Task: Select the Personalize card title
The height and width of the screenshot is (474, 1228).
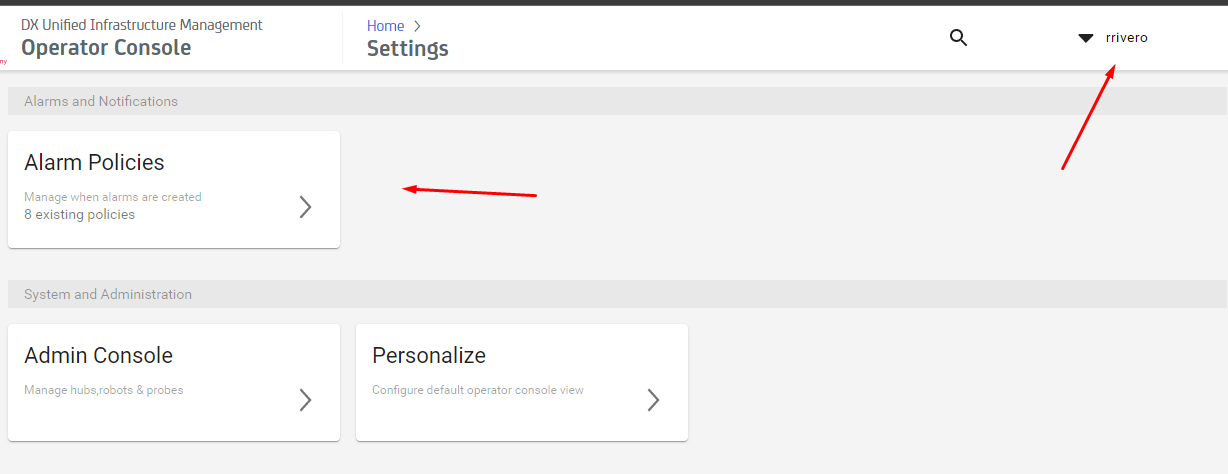Action: [x=429, y=355]
